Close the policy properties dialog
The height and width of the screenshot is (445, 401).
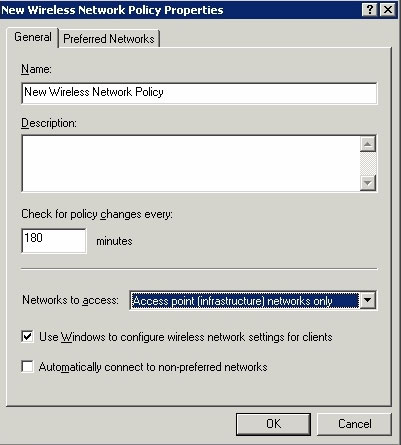click(388, 10)
